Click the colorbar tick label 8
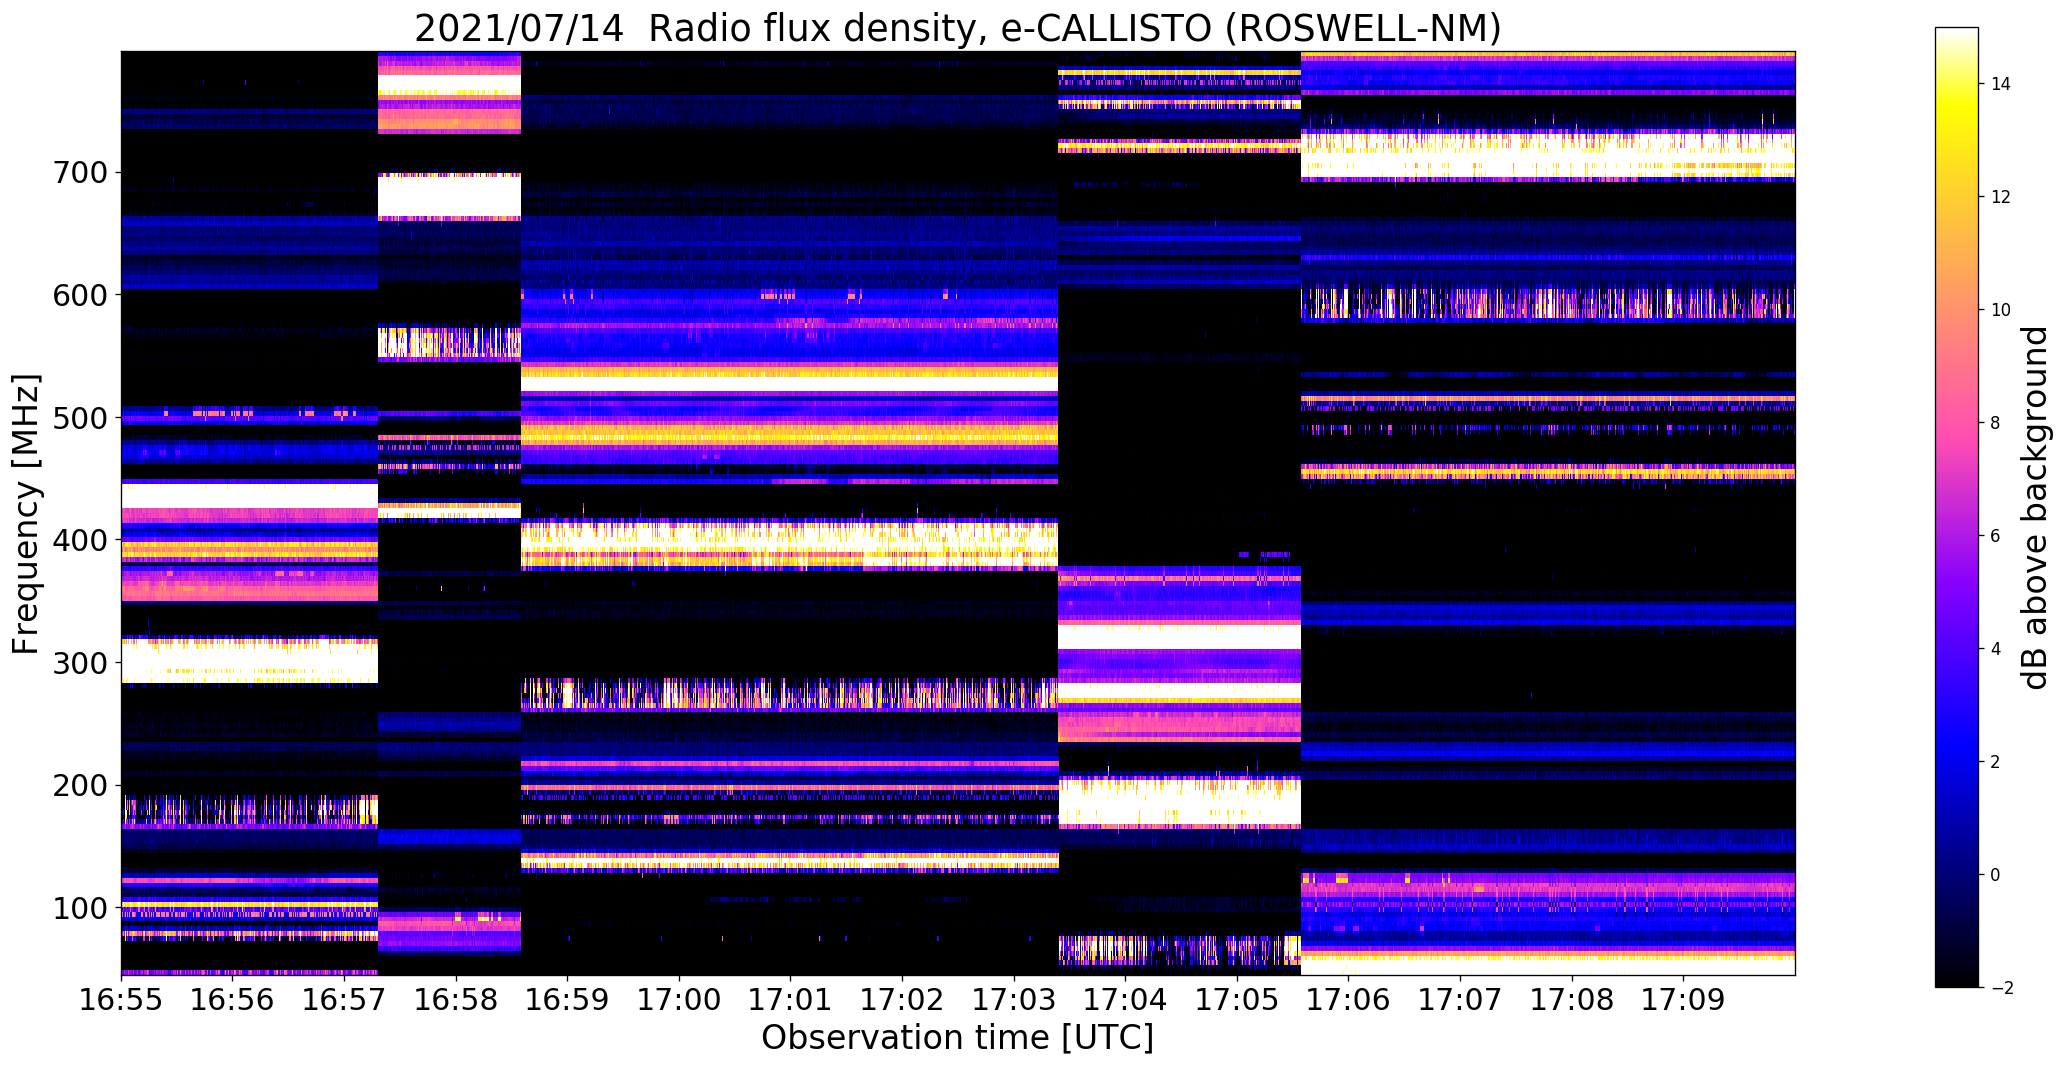 tap(1996, 423)
